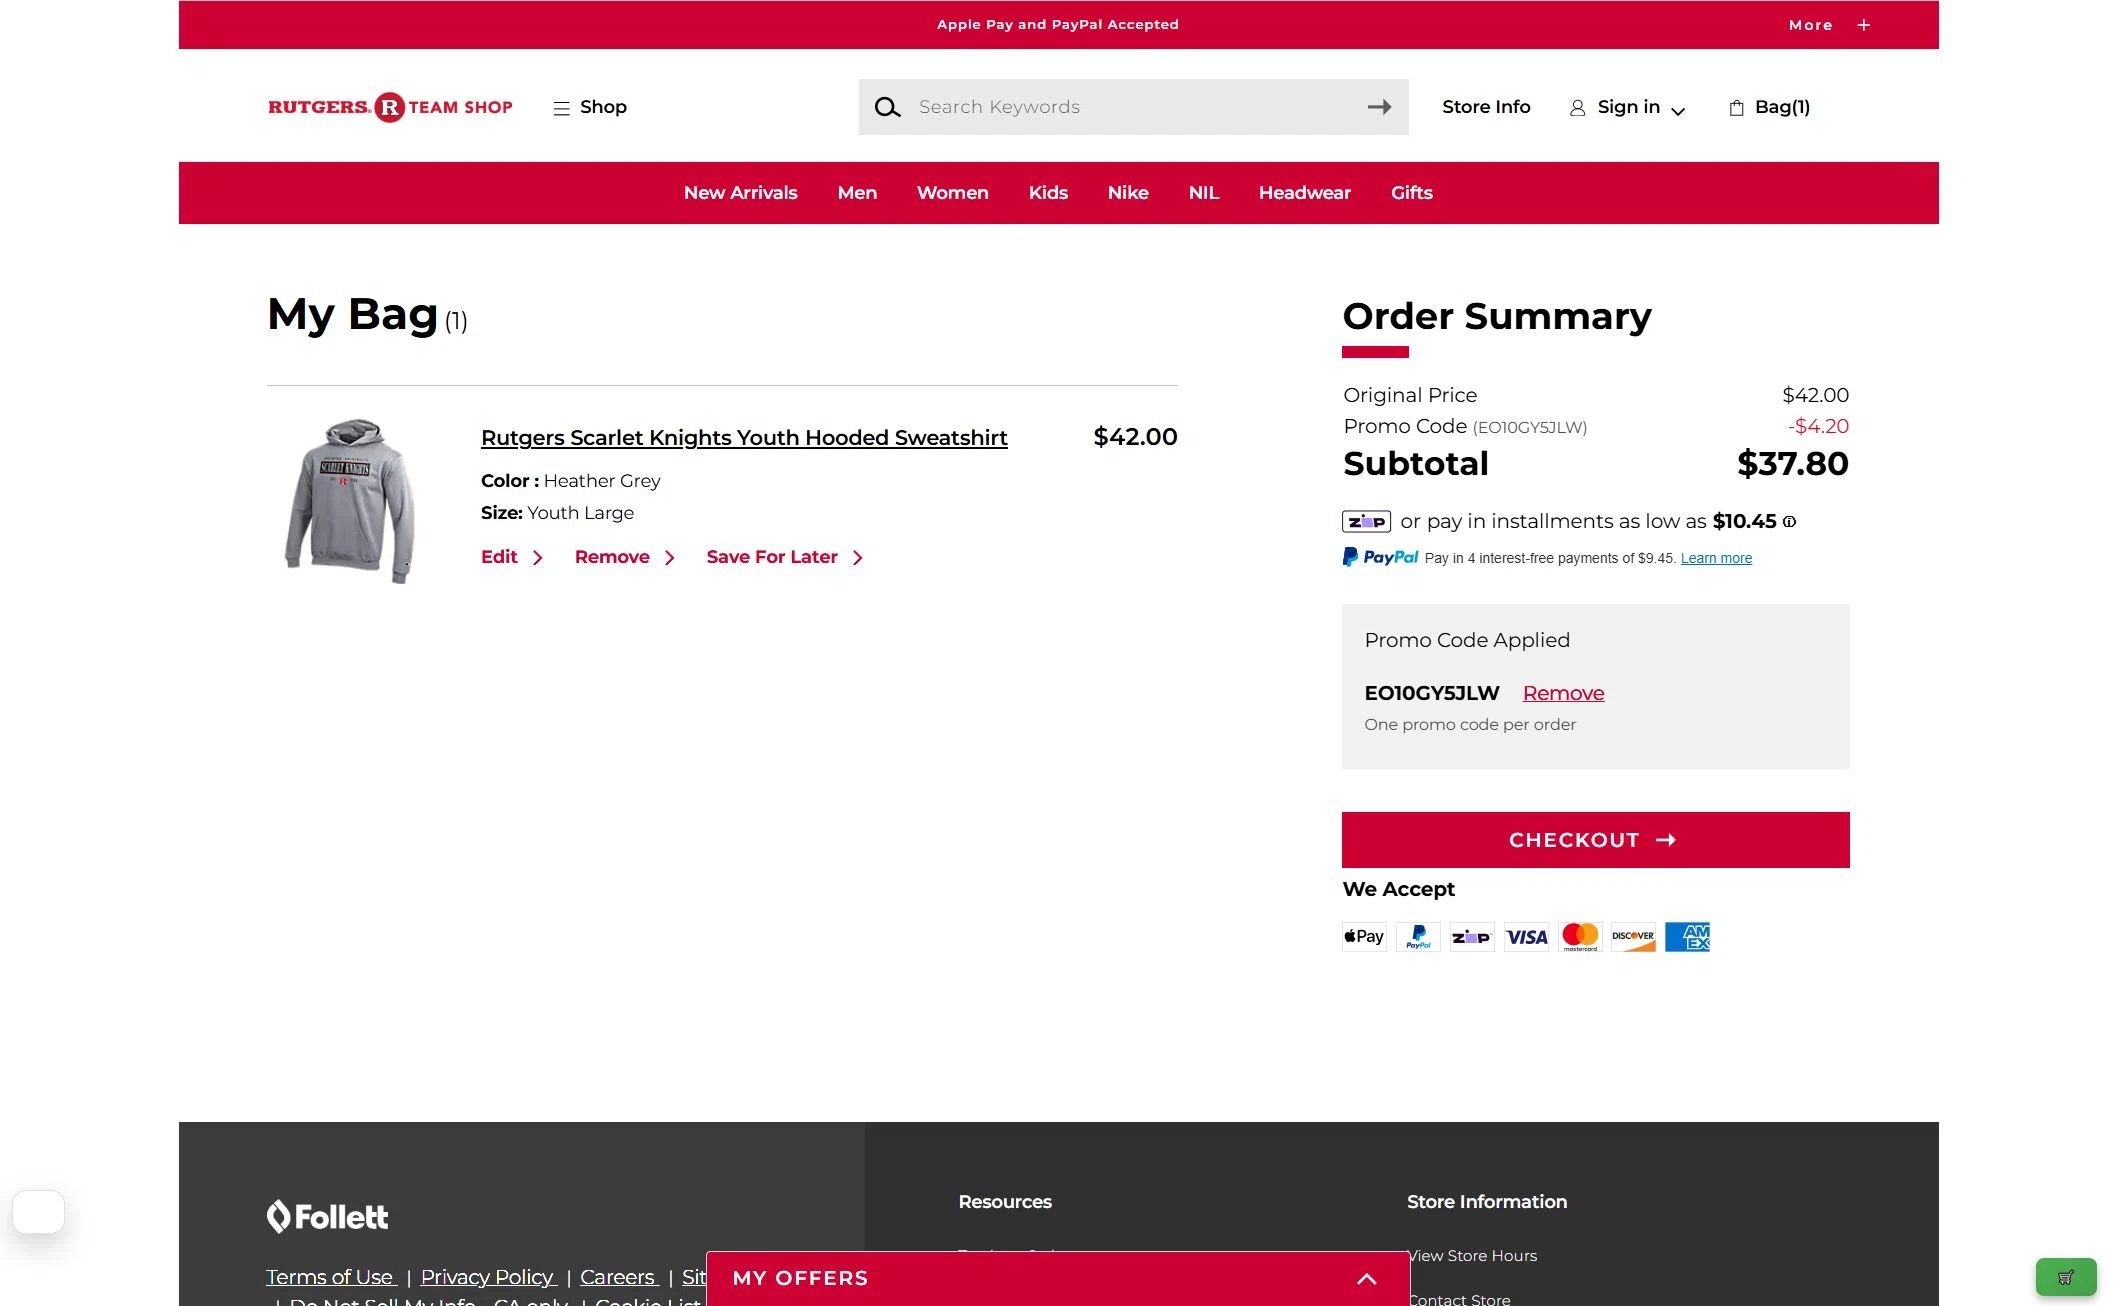Expand the More banner plus icon
2117x1306 pixels.
click(x=1864, y=25)
